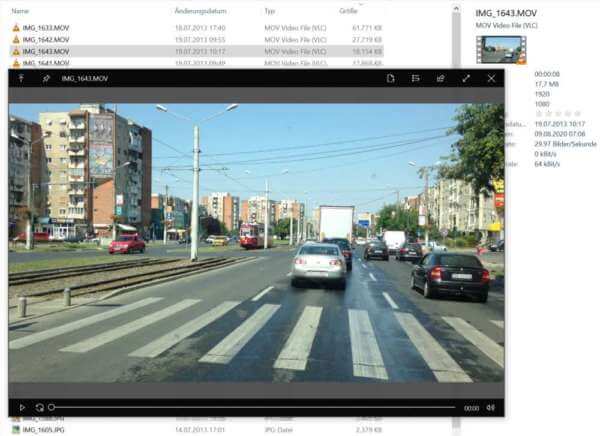Image resolution: width=600 pixels, height=436 pixels.
Task: Click the VLC cone icon of IMG_1643.MOV
Action: coord(15,51)
